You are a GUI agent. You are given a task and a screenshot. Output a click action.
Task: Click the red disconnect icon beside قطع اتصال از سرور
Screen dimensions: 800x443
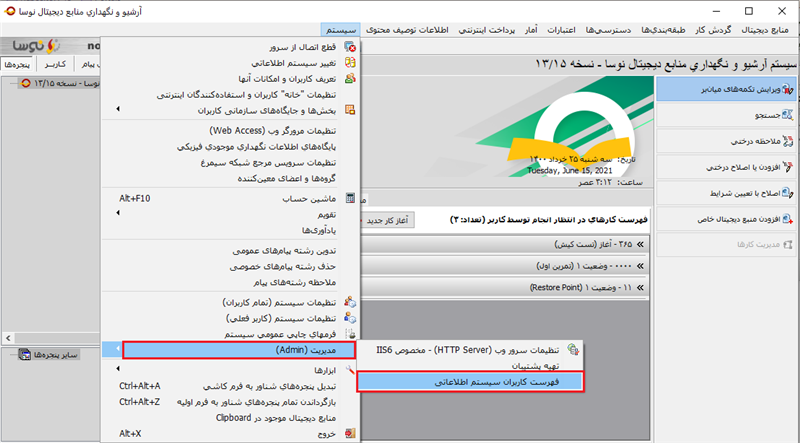[x=349, y=47]
